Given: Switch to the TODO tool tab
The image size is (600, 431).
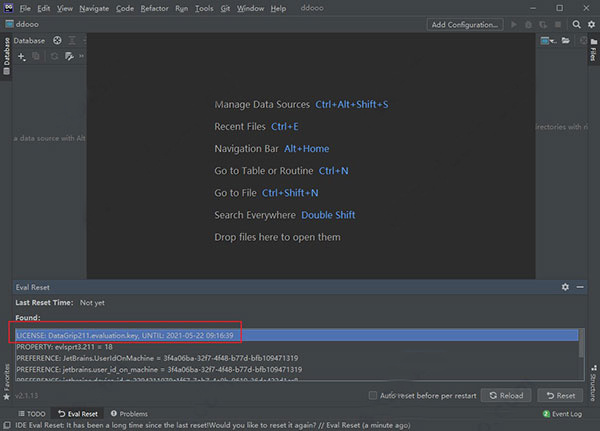Looking at the screenshot, I should [32, 414].
